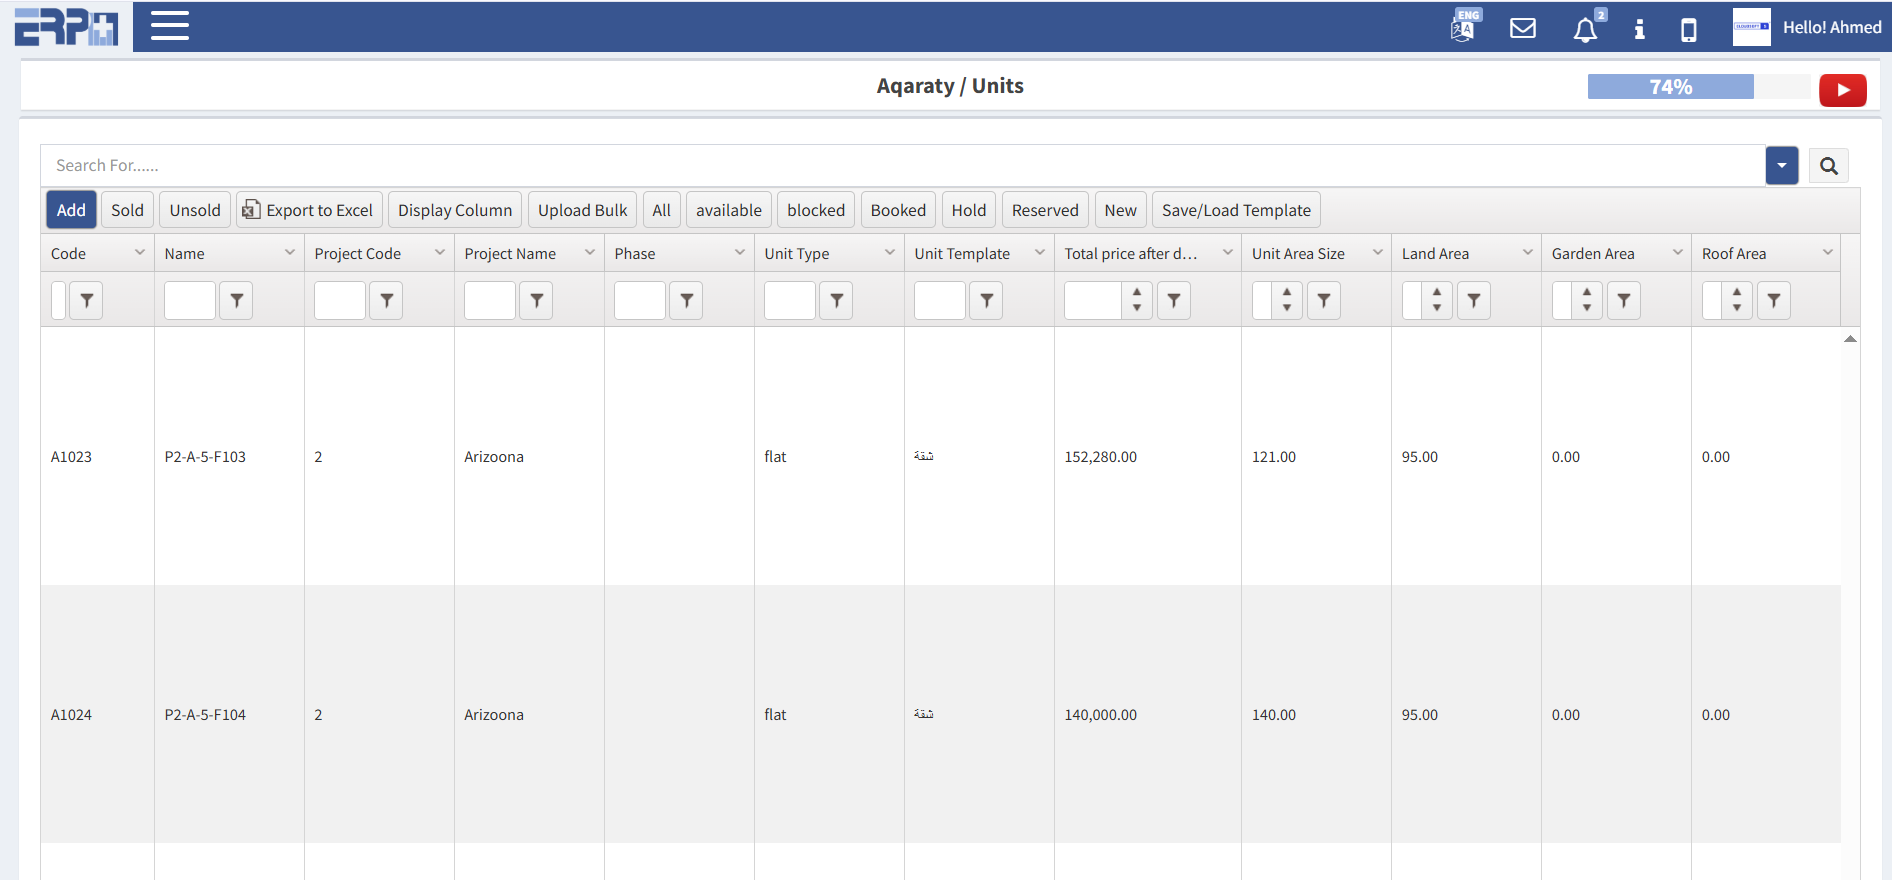Click the magnifier search button
The width and height of the screenshot is (1892, 880).
1828,166
